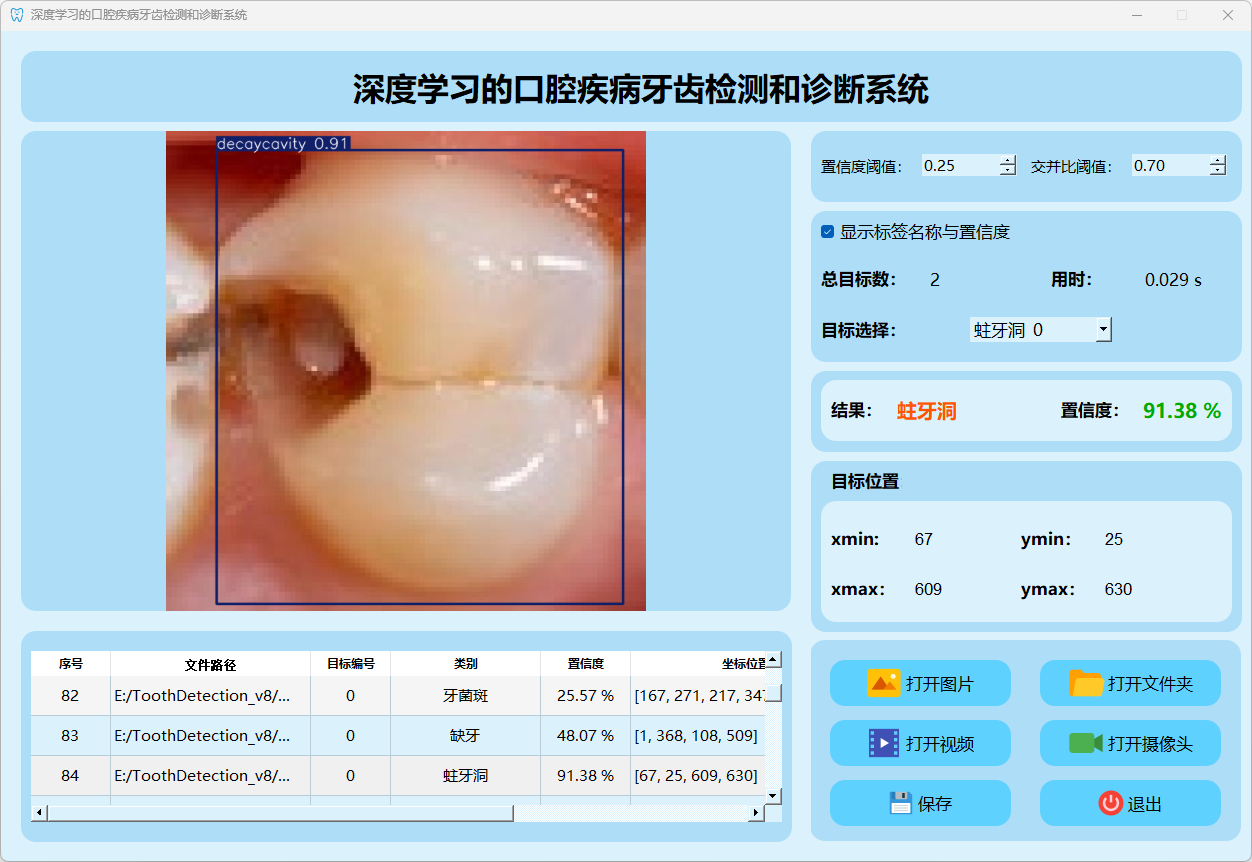
Task: Click the 打开文件夹 button label
Action: [x=1150, y=685]
